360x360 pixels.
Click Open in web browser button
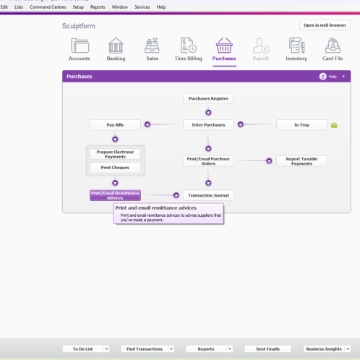(325, 25)
